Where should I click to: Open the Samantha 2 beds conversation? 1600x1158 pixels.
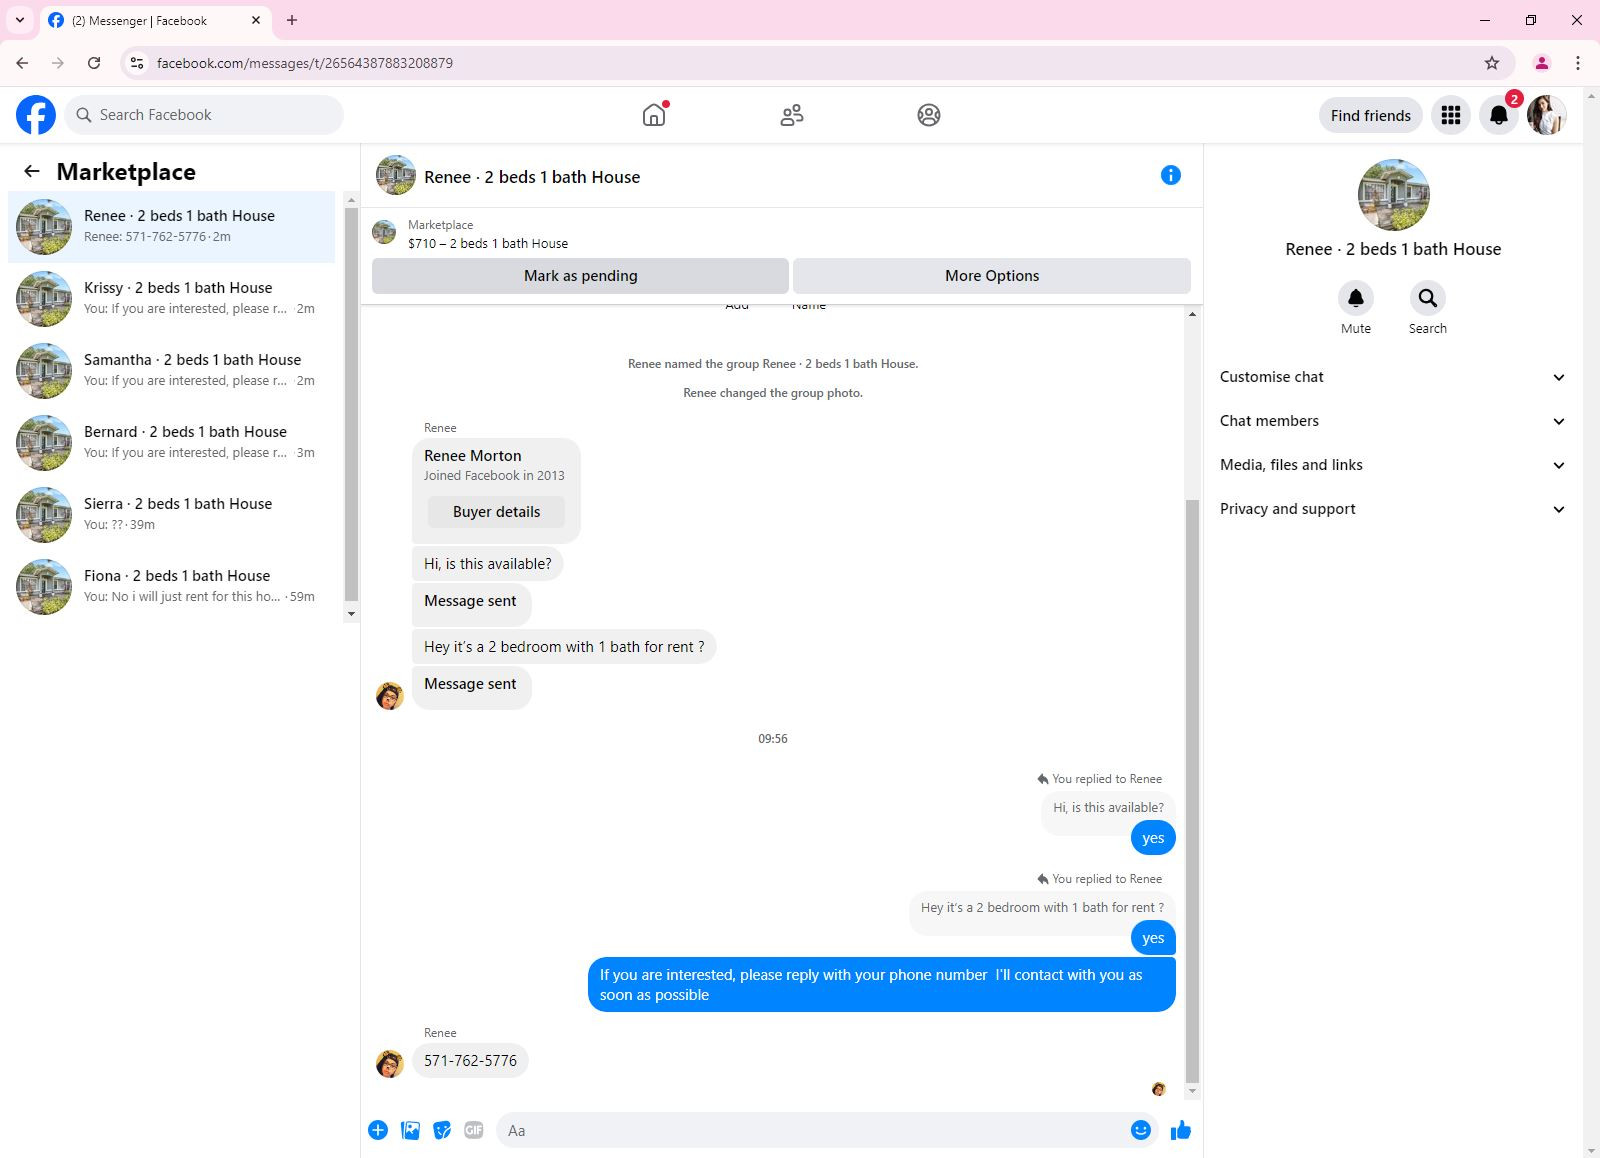pos(172,371)
